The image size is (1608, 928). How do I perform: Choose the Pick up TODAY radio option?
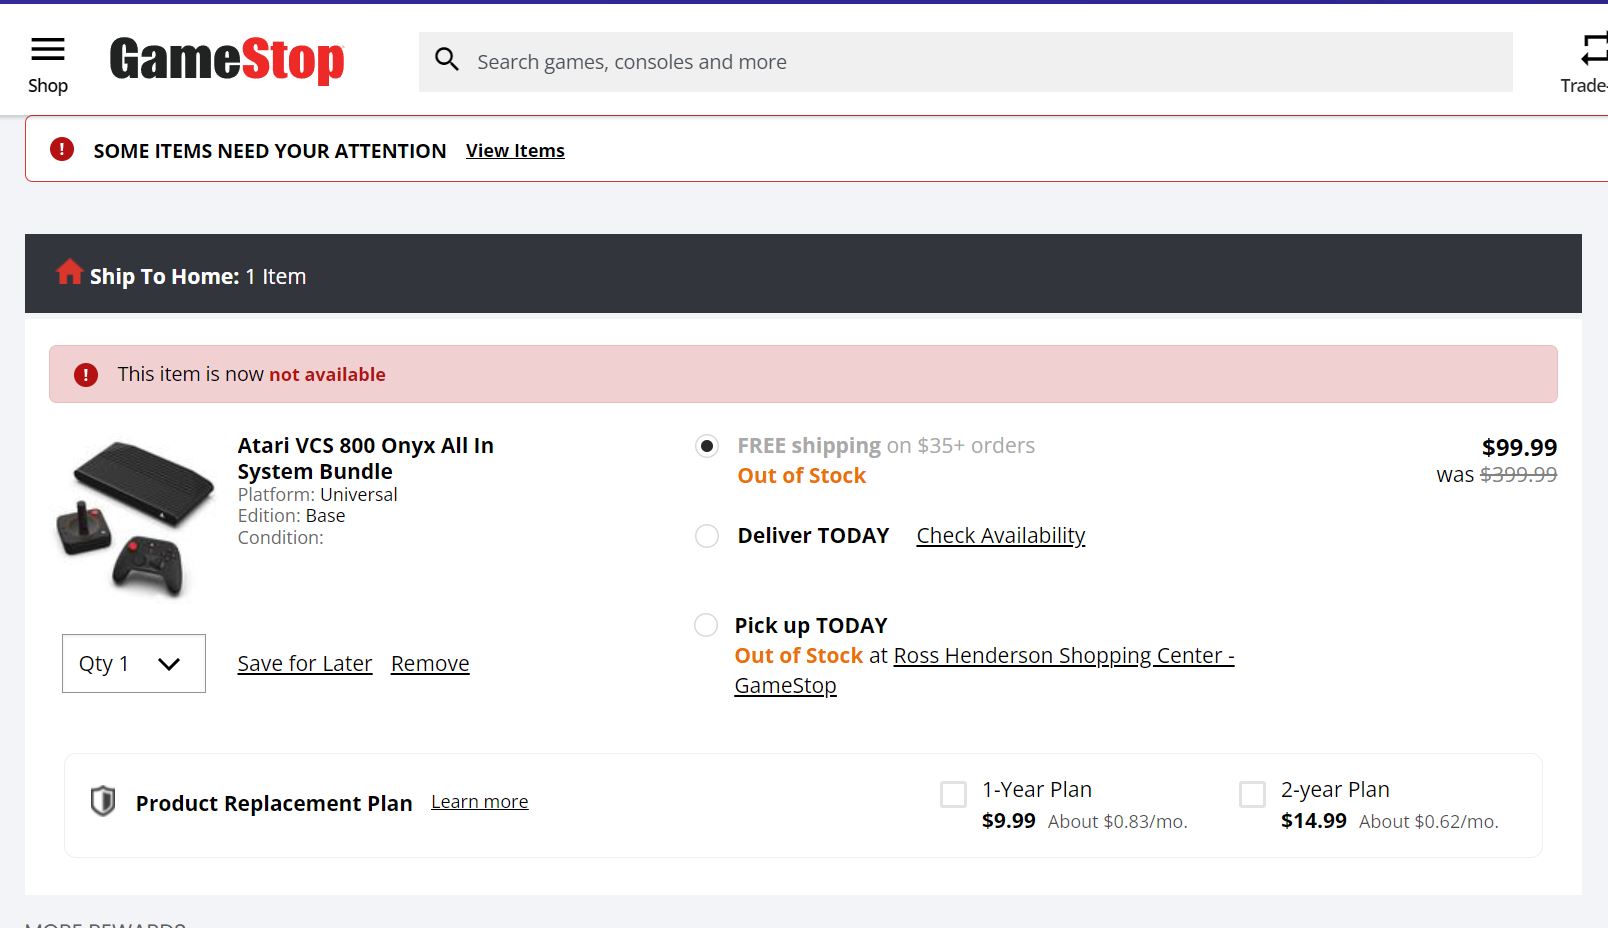tap(706, 626)
